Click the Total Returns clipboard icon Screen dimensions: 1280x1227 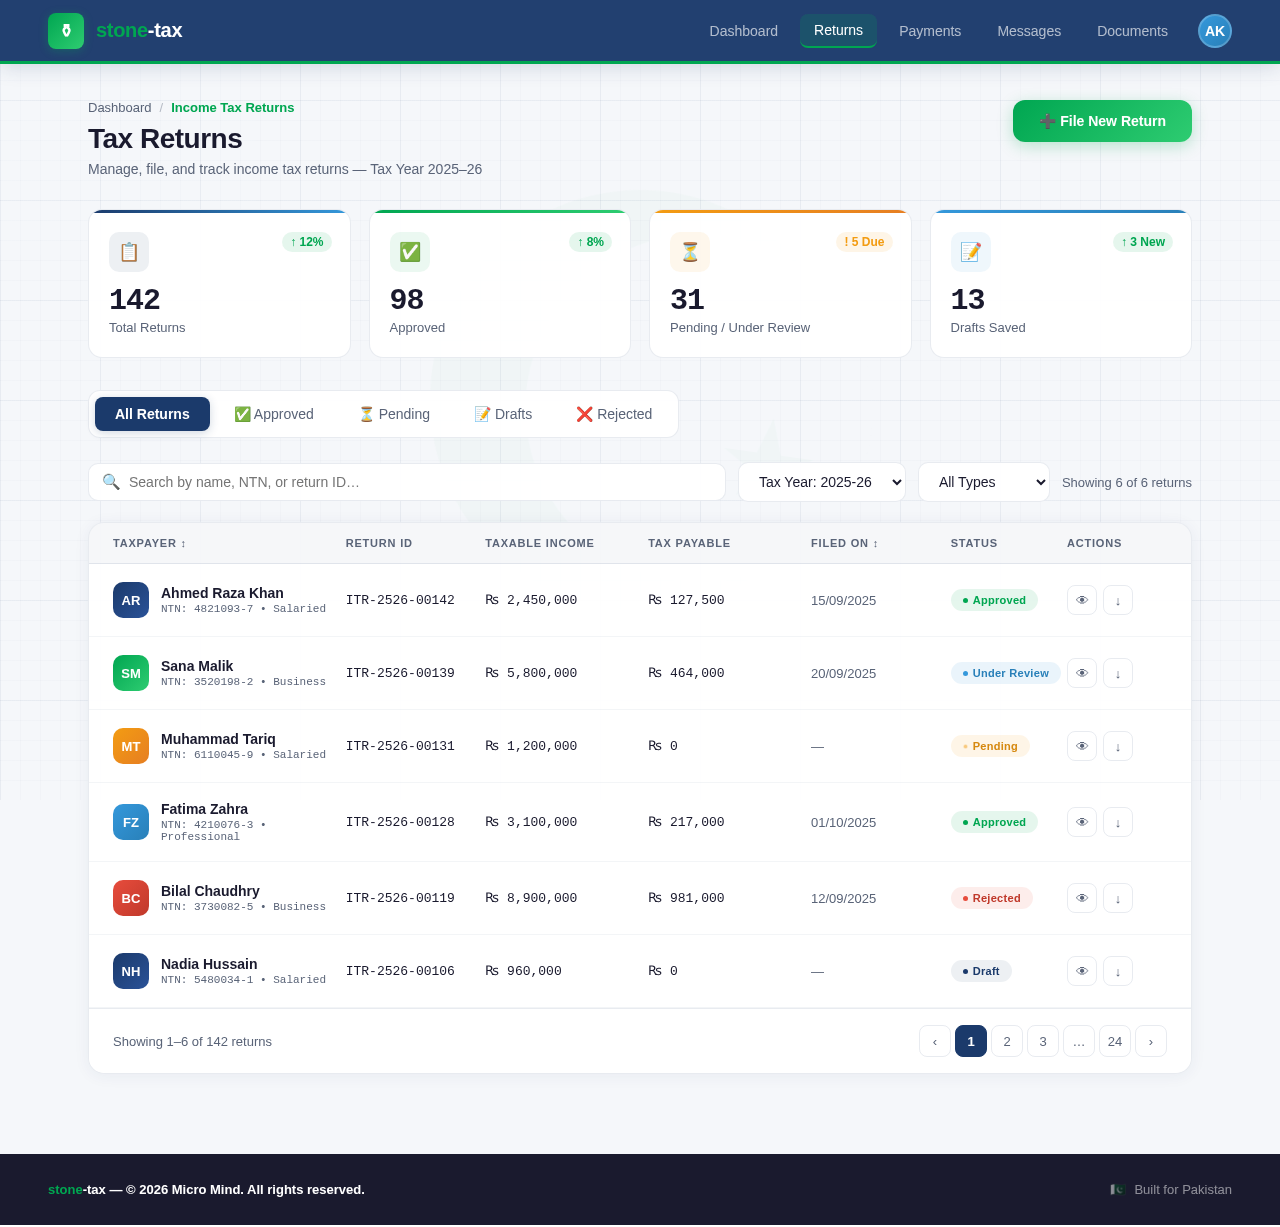tap(129, 252)
